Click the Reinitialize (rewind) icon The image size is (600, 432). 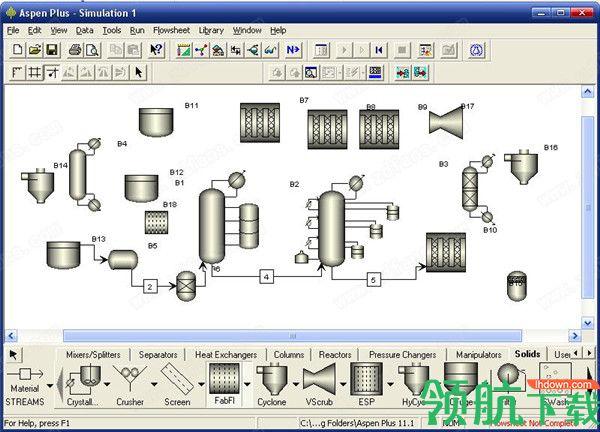(379, 50)
